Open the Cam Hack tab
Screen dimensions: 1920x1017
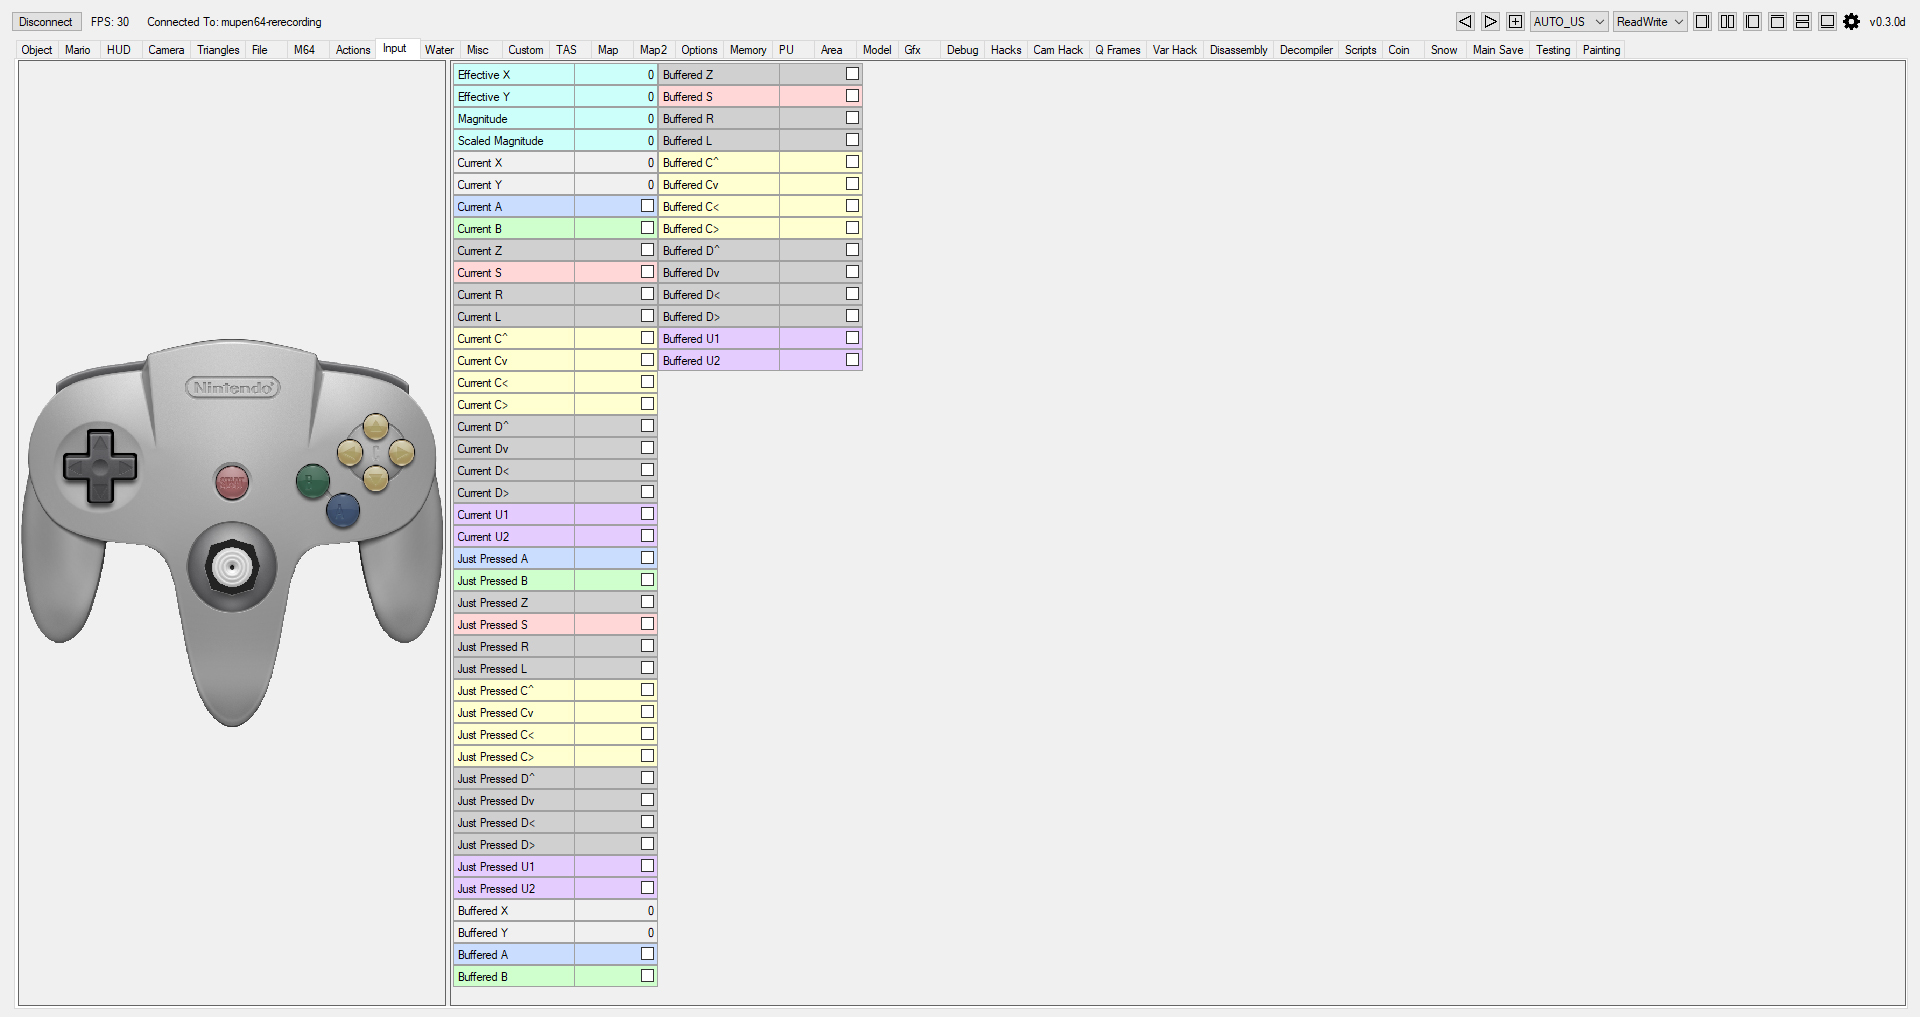[1058, 50]
